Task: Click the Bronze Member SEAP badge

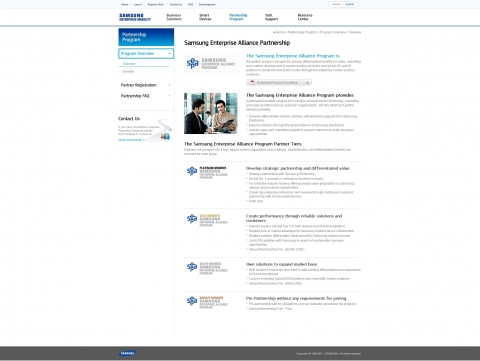Action: pyautogui.click(x=207, y=302)
